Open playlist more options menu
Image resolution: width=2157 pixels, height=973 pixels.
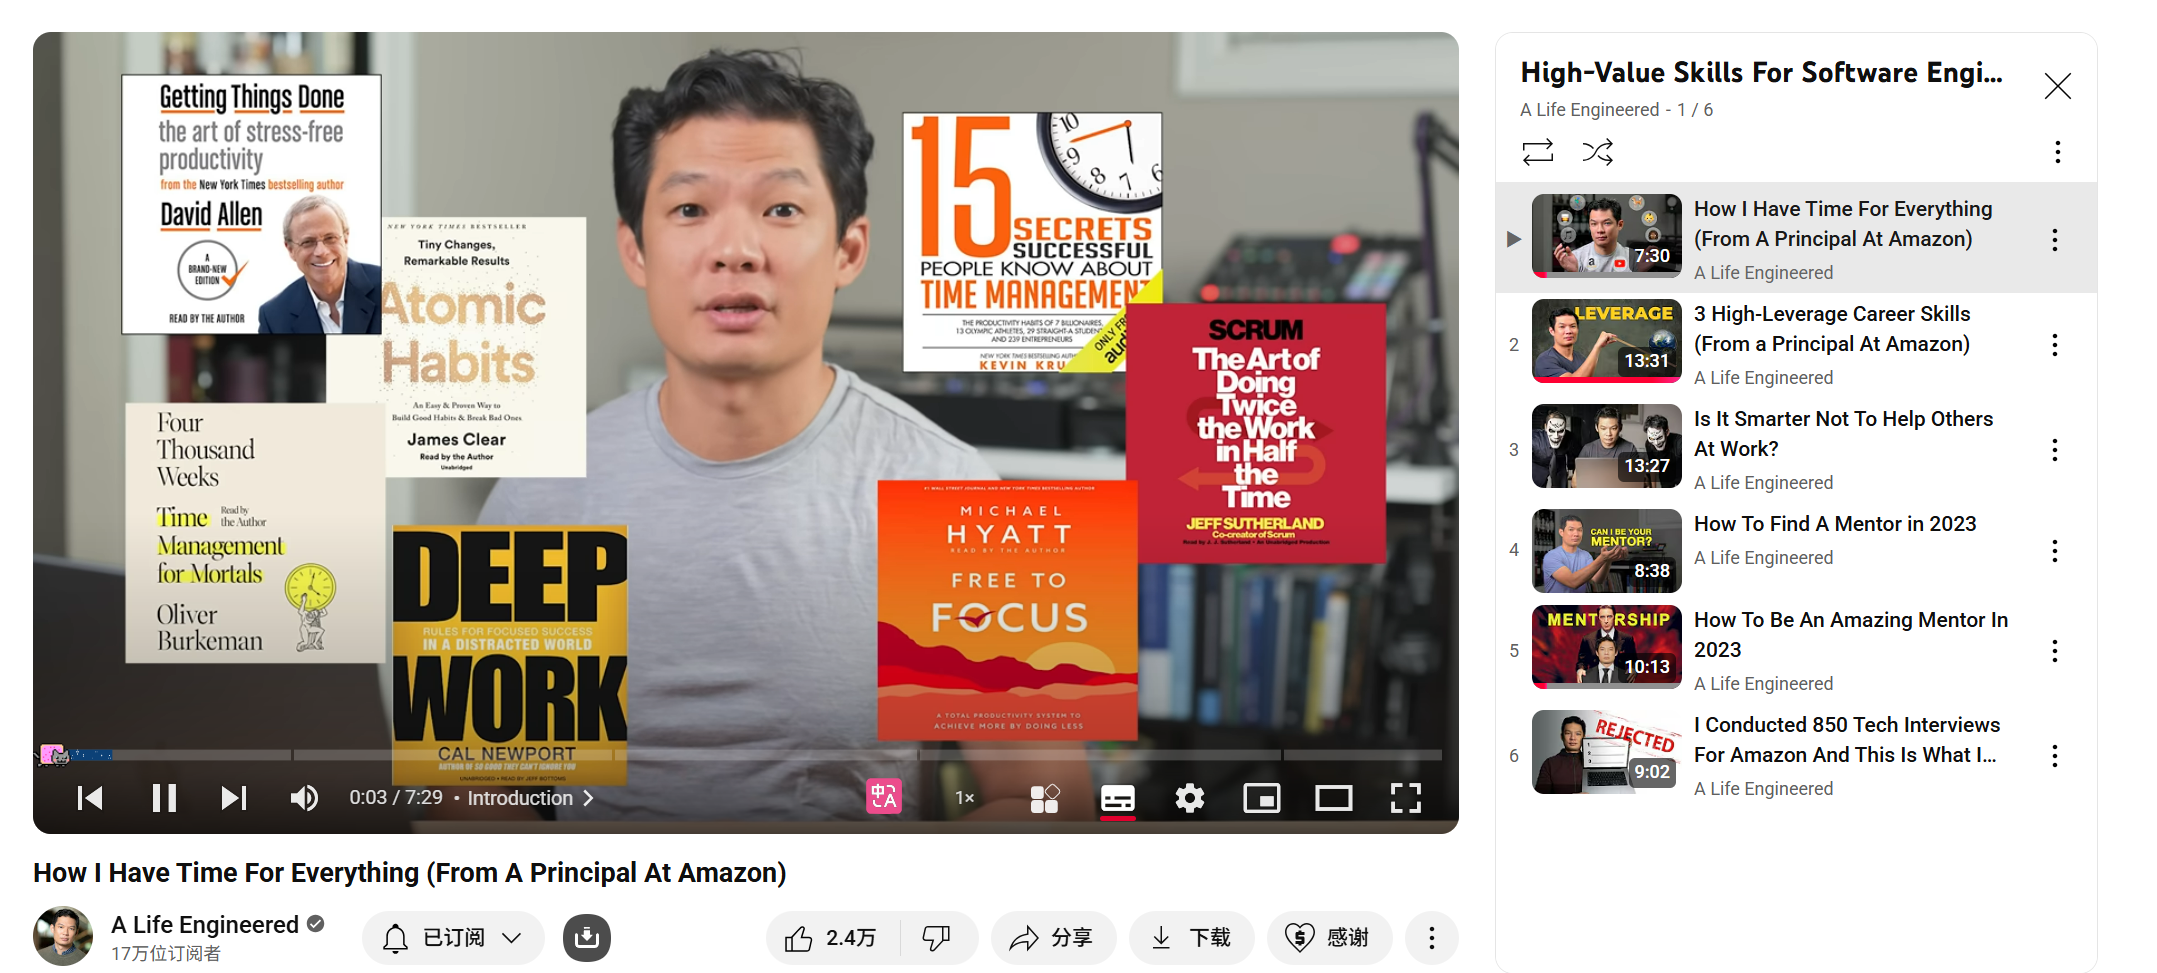[2058, 152]
